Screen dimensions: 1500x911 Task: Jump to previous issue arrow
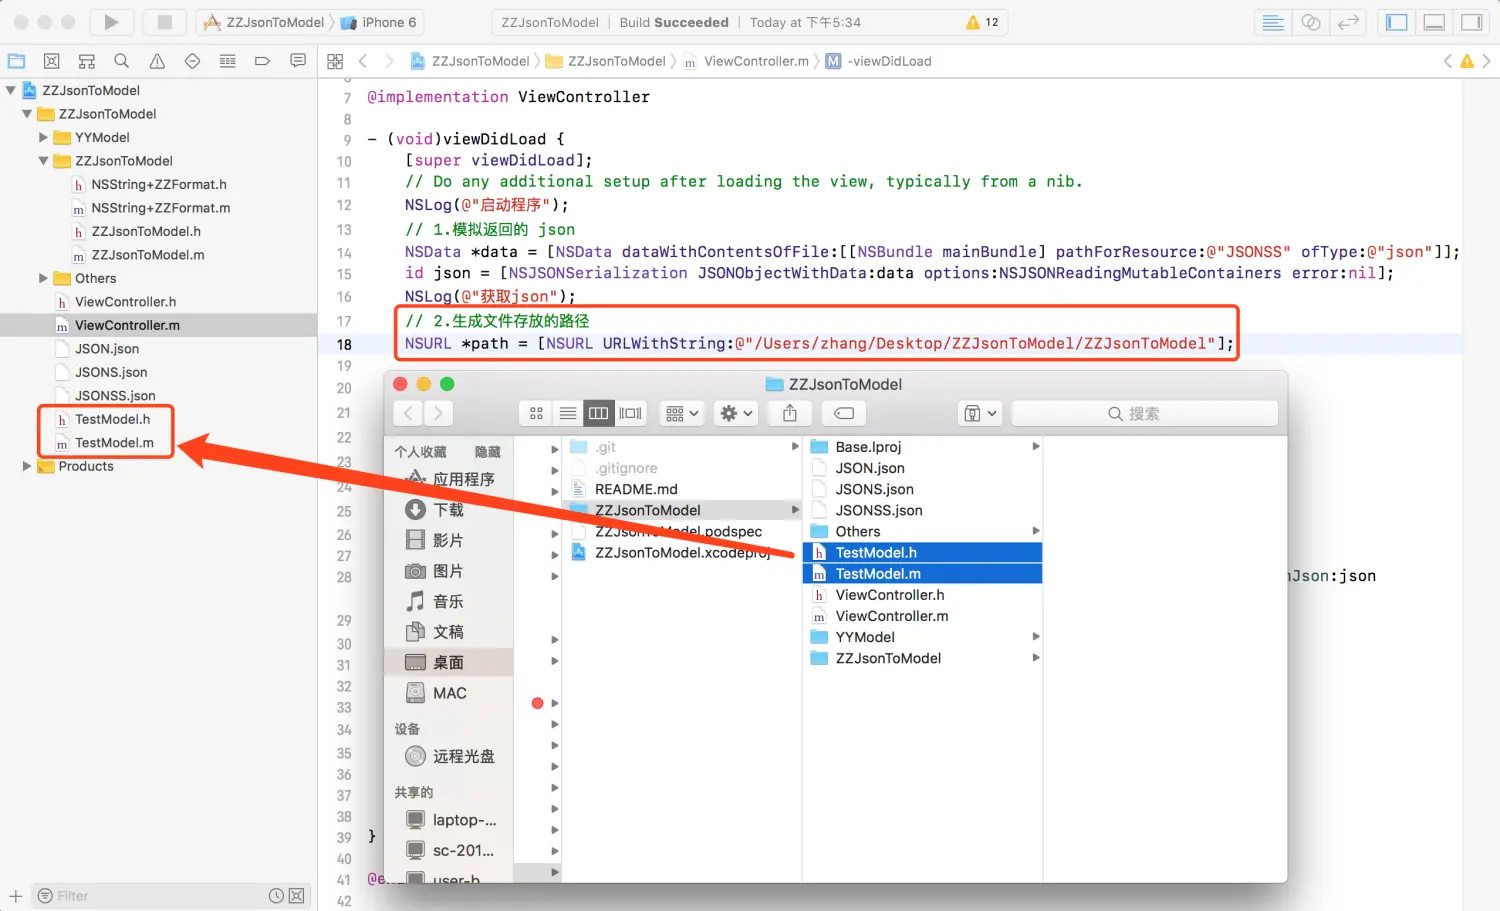tap(1447, 61)
